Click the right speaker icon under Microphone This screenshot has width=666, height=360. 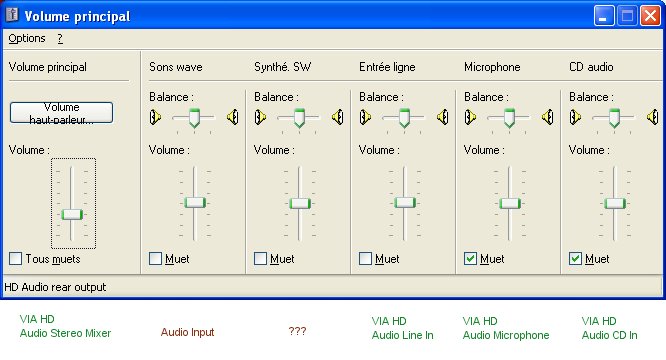point(547,117)
